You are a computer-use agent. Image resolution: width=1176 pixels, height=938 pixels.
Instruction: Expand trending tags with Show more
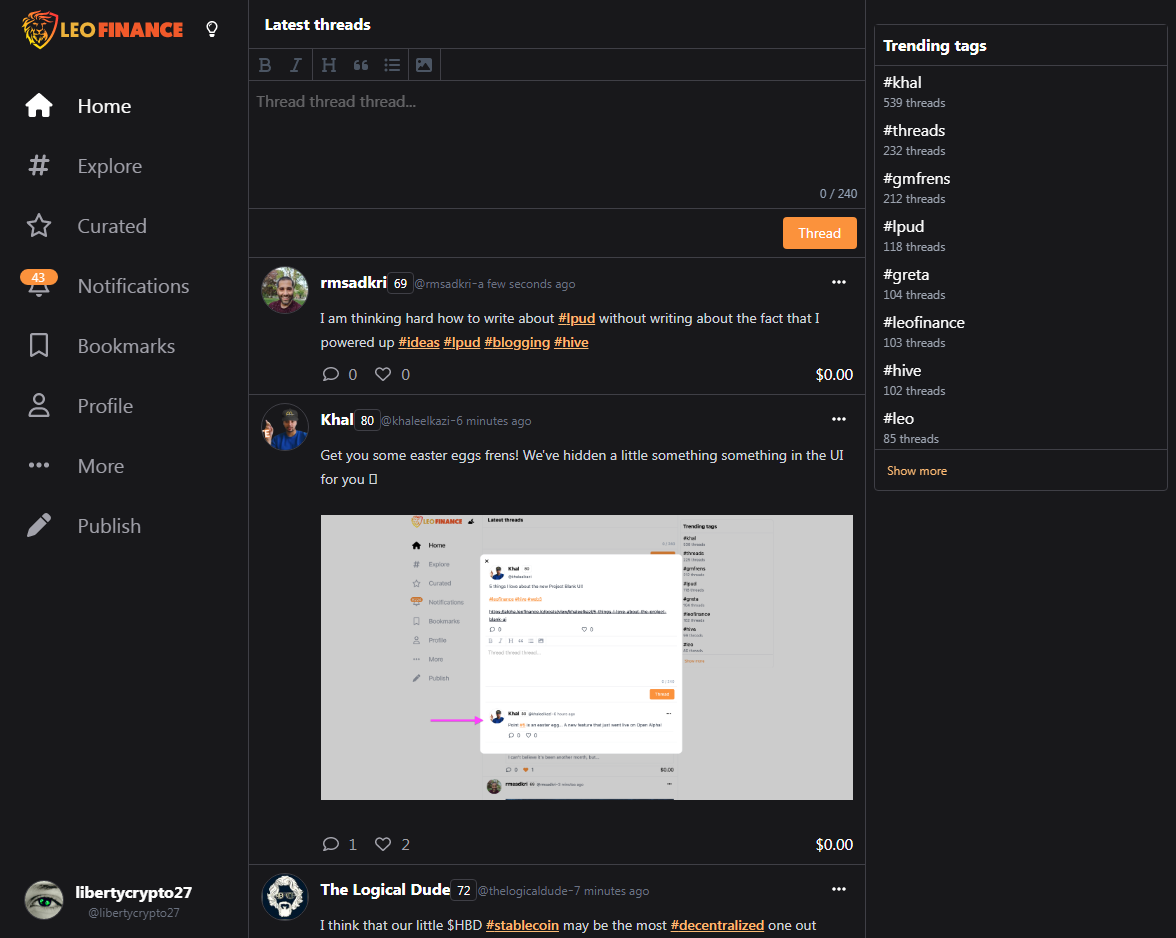916,471
